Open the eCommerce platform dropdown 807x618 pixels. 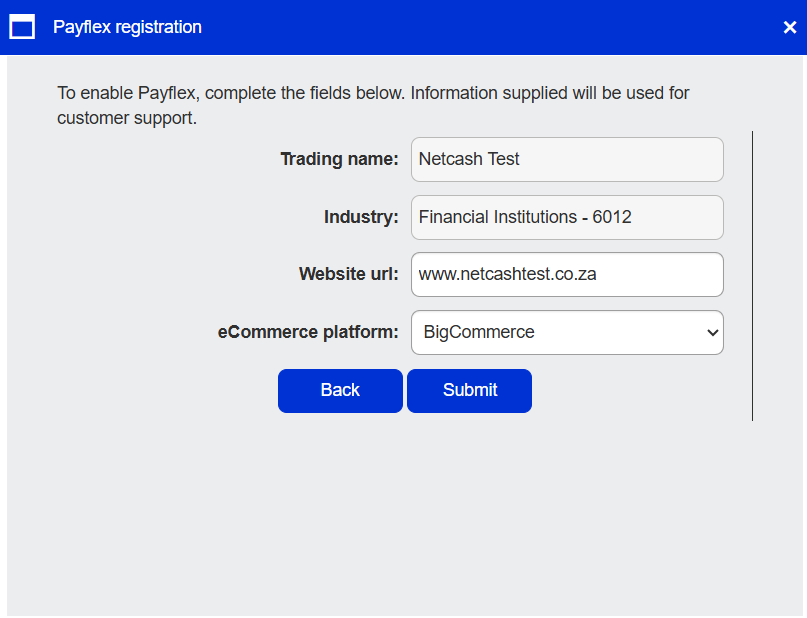point(566,332)
